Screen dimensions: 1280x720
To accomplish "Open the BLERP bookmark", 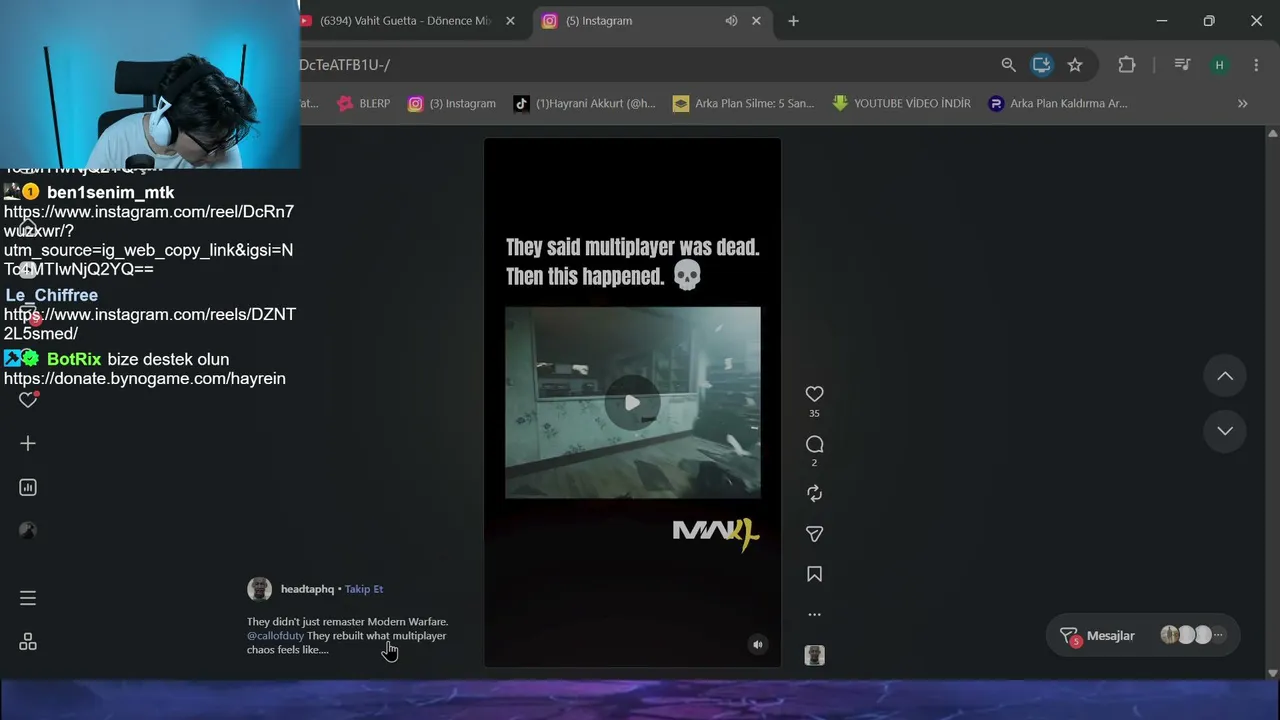I will coord(364,103).
